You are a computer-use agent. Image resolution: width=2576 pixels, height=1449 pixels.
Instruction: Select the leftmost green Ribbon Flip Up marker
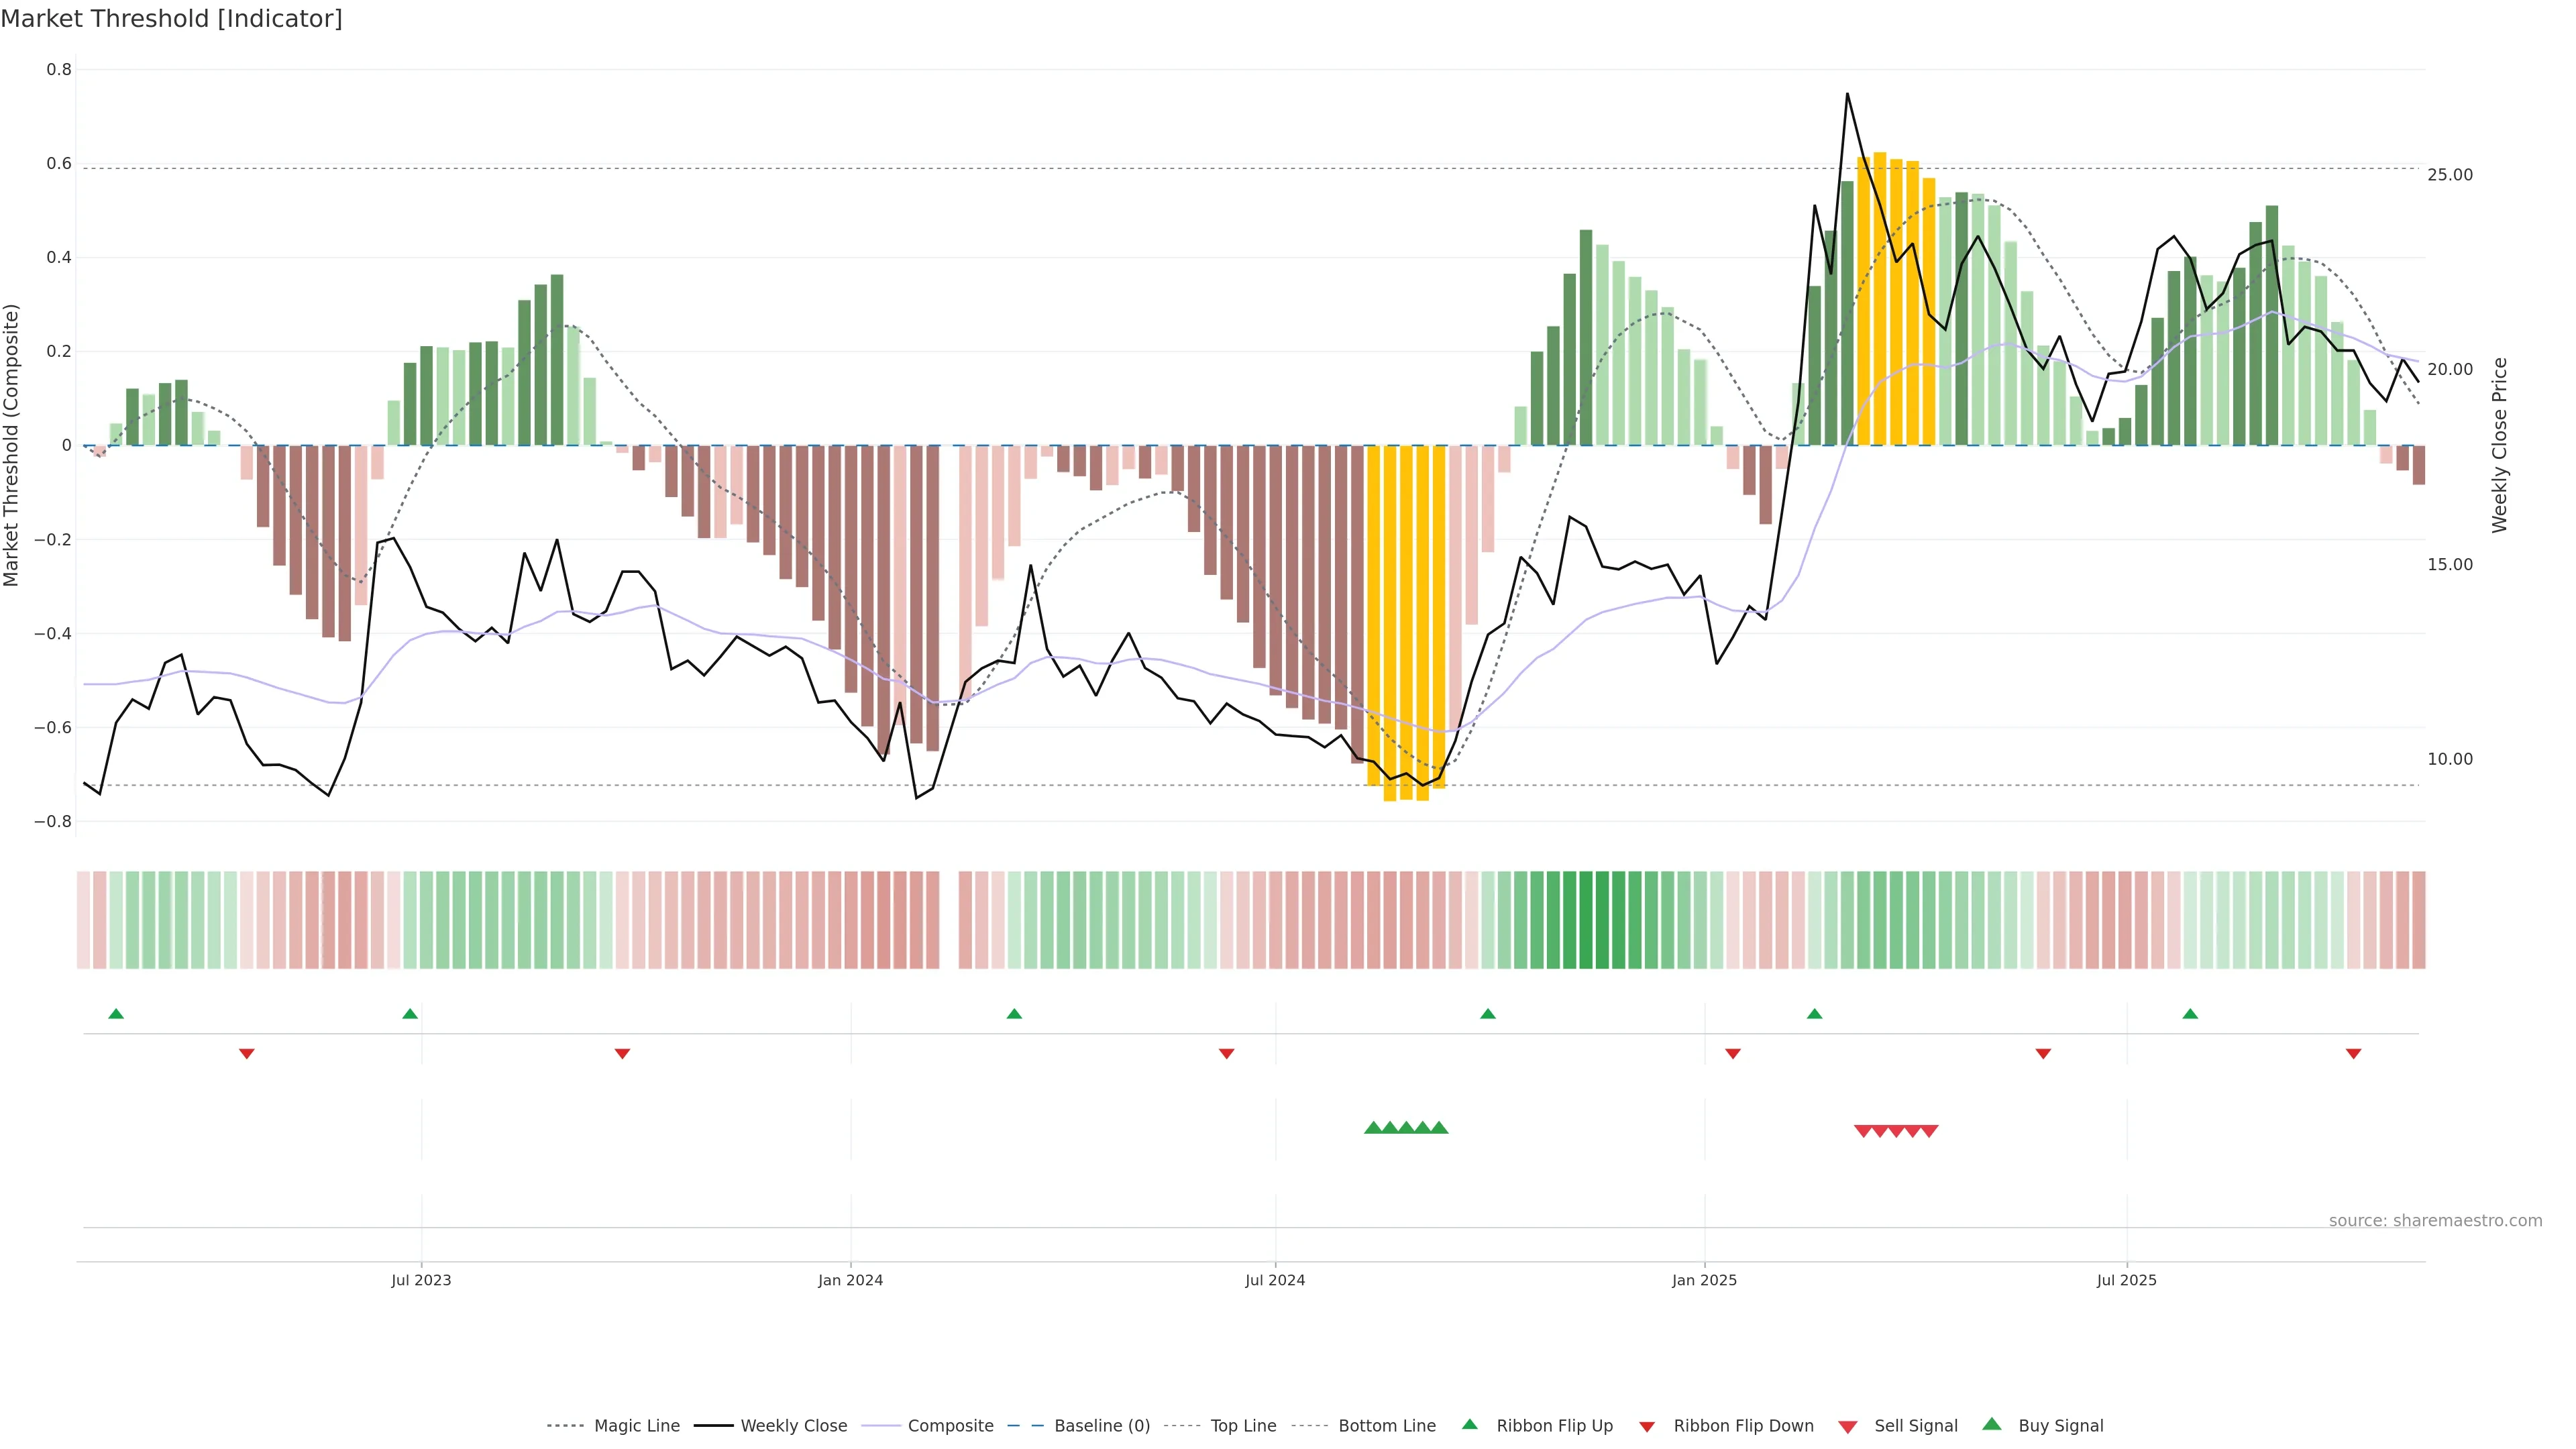[116, 1014]
